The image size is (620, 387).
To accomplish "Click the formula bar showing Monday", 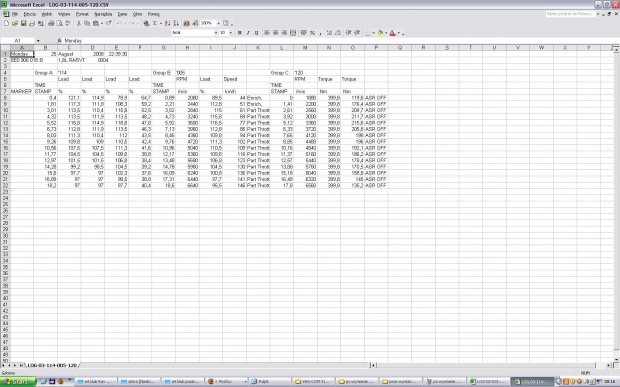I will point(340,41).
